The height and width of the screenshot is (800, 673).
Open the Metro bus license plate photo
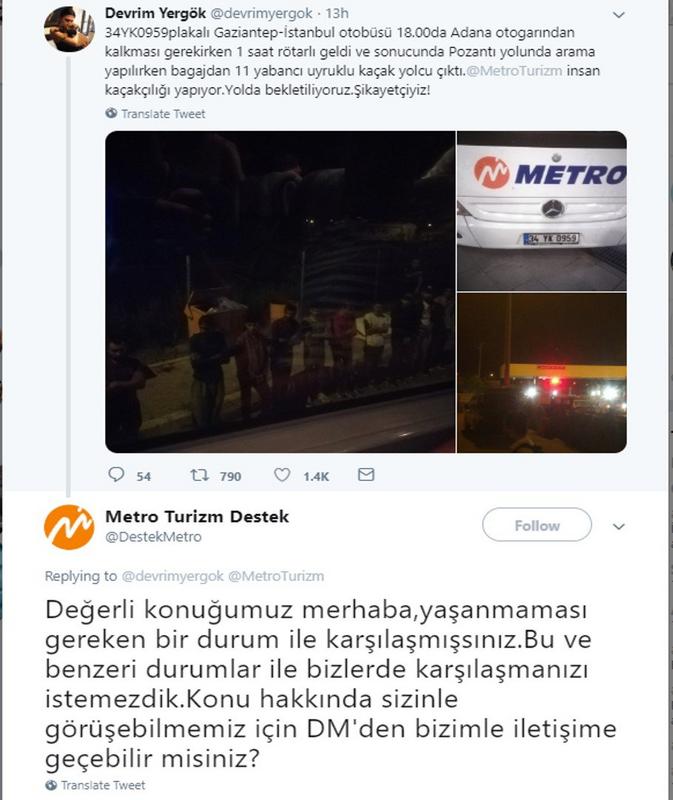tap(542, 211)
